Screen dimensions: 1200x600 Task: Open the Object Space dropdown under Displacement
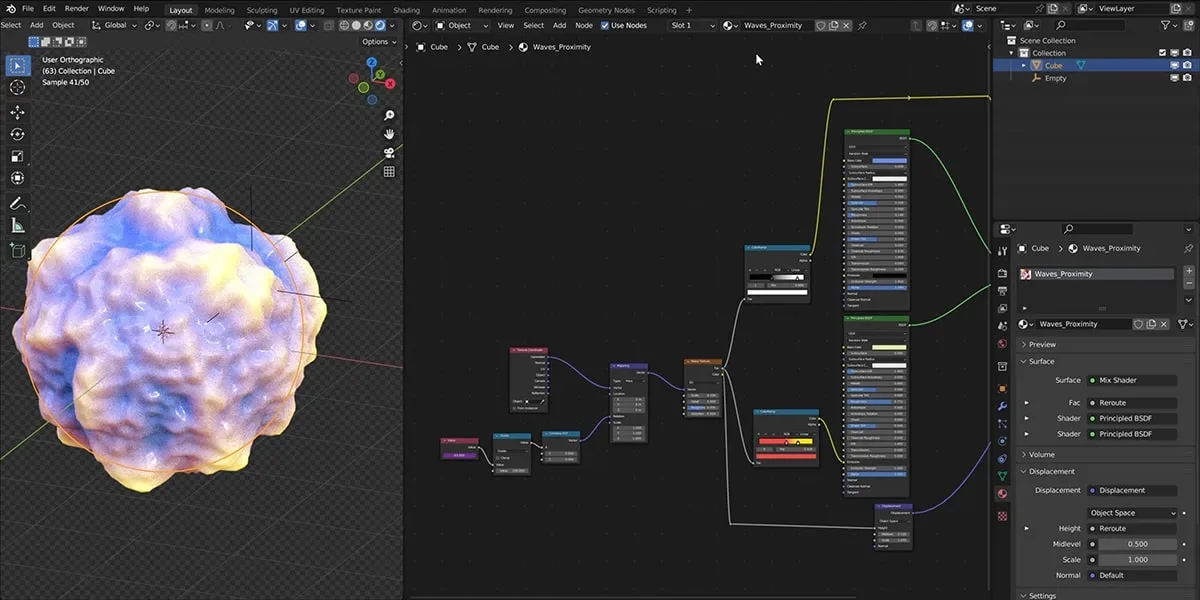(1131, 512)
